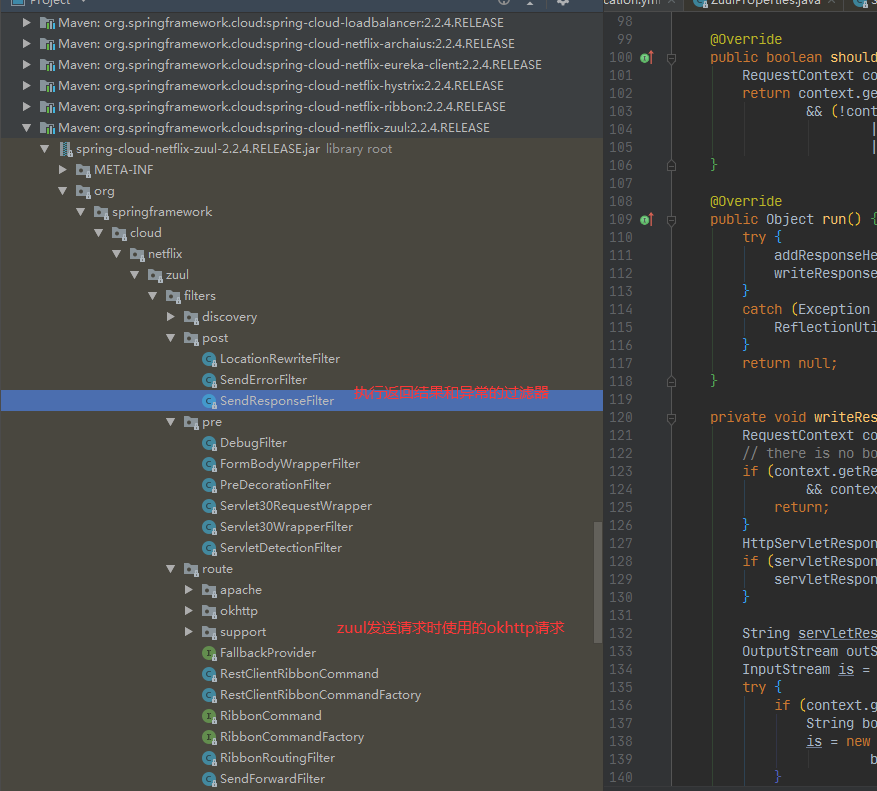
Task: Click the org package folder icon
Action: point(83,191)
